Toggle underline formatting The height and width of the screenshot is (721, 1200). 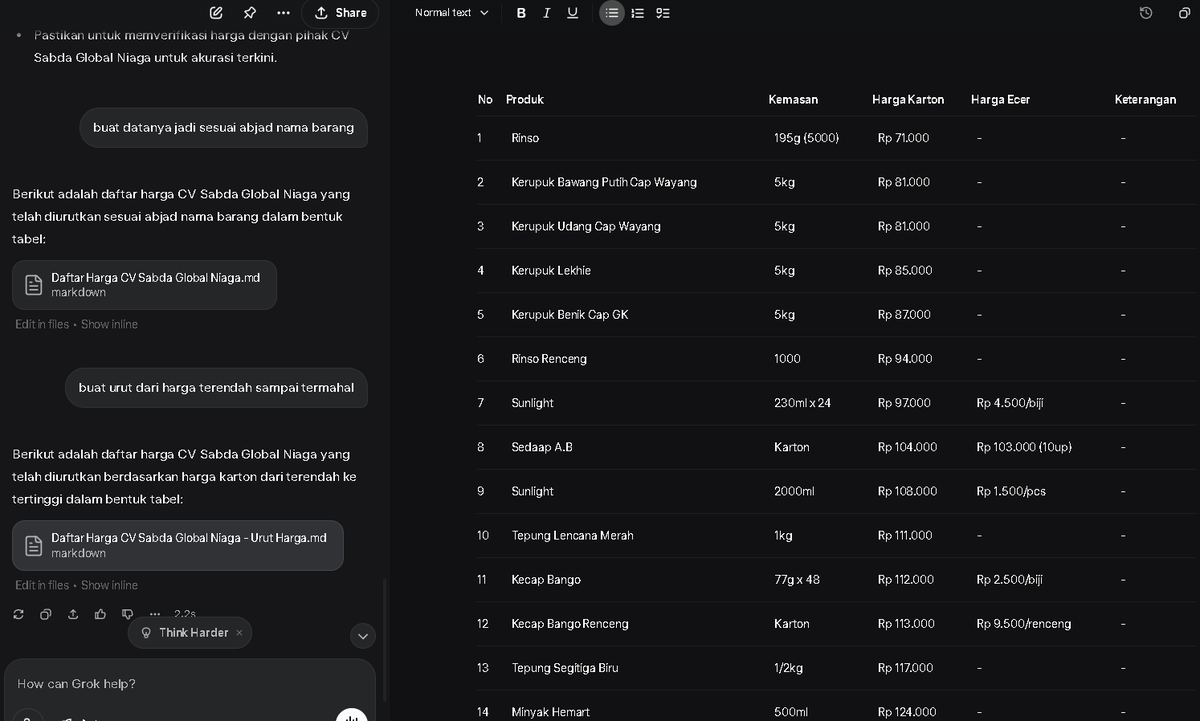click(x=572, y=13)
